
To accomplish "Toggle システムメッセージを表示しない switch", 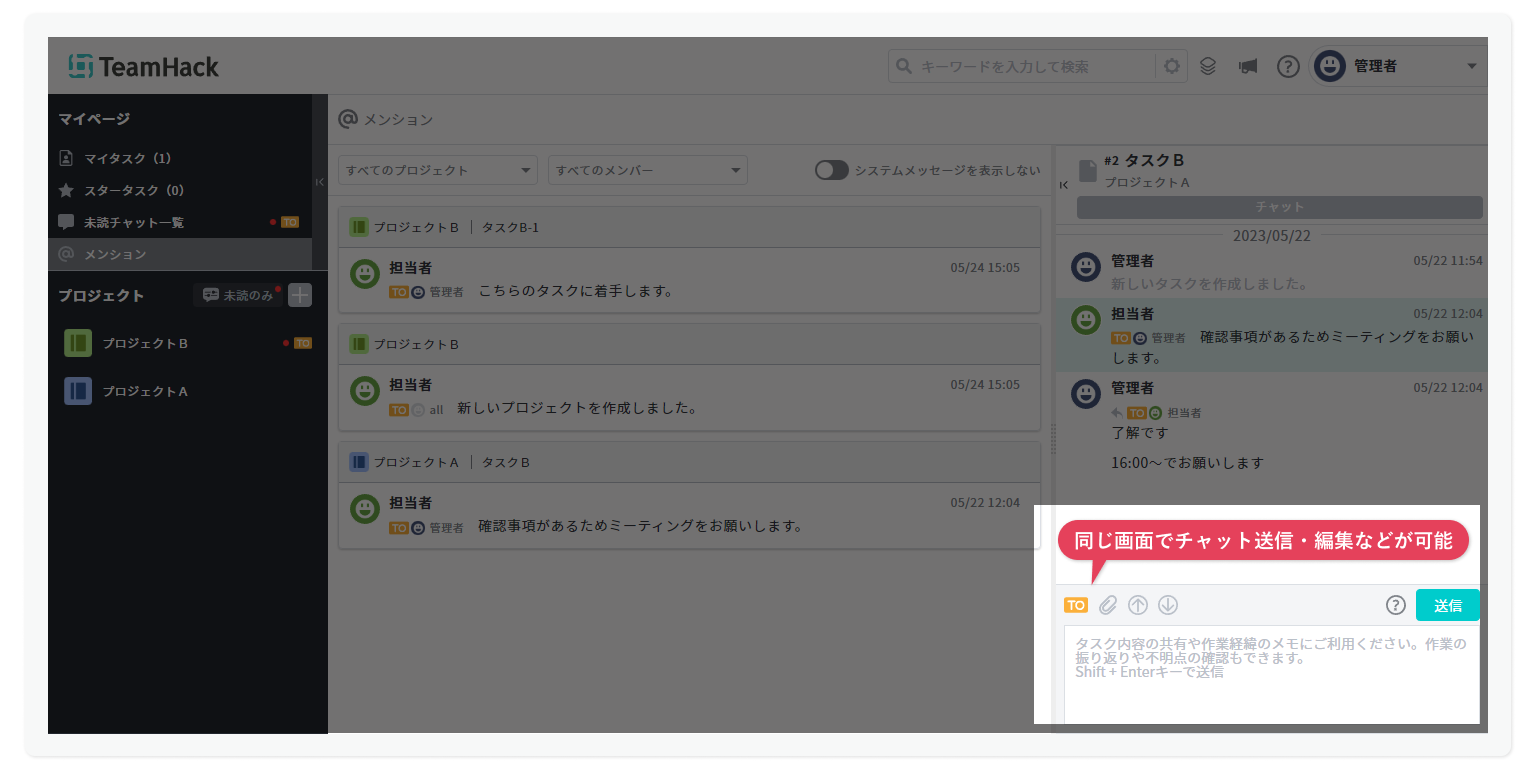I will coord(831,170).
